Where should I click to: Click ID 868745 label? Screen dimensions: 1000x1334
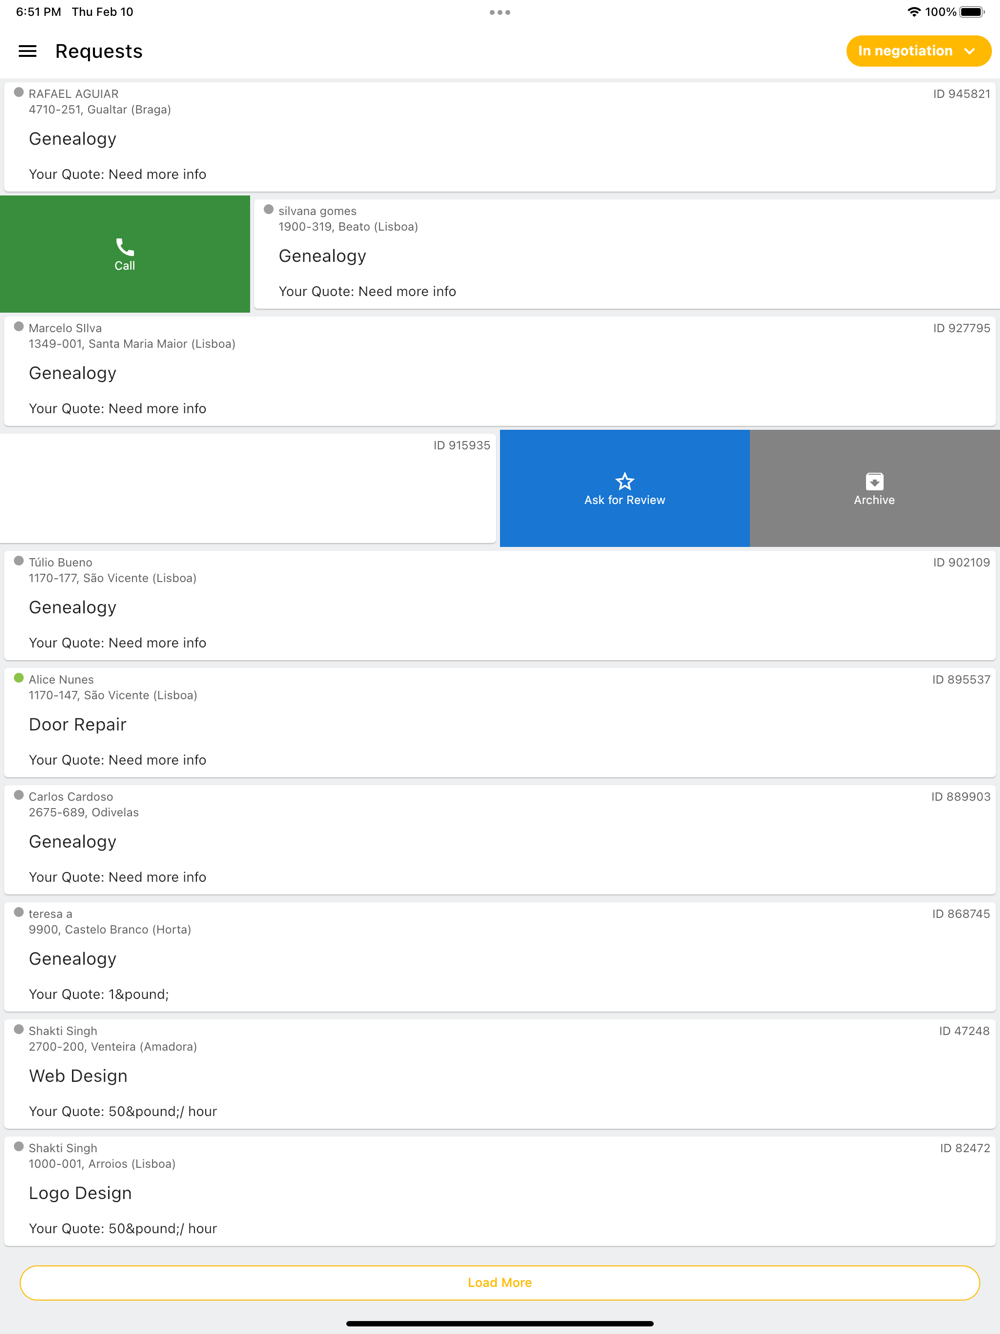961,914
